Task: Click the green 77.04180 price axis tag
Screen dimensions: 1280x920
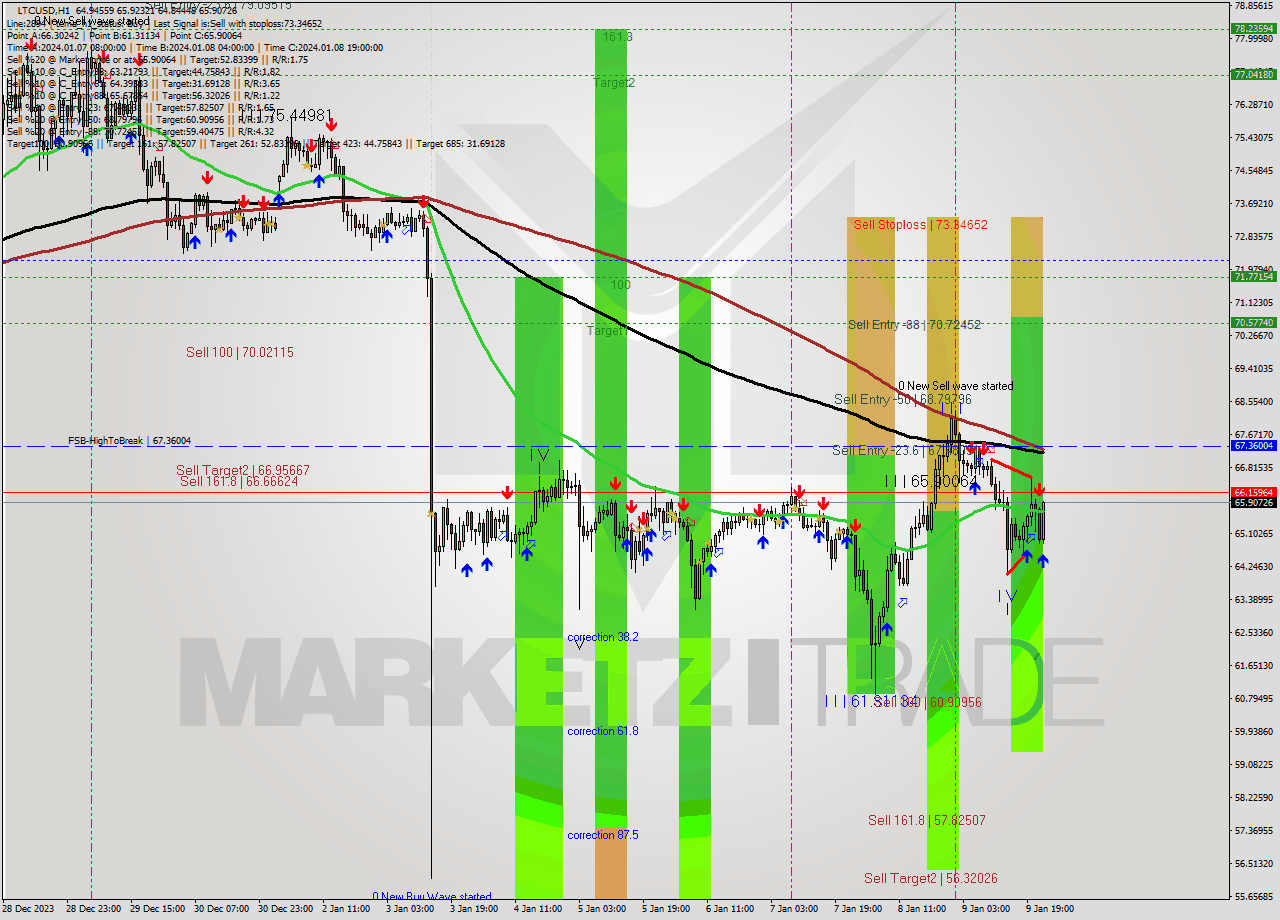Action: (x=1253, y=74)
